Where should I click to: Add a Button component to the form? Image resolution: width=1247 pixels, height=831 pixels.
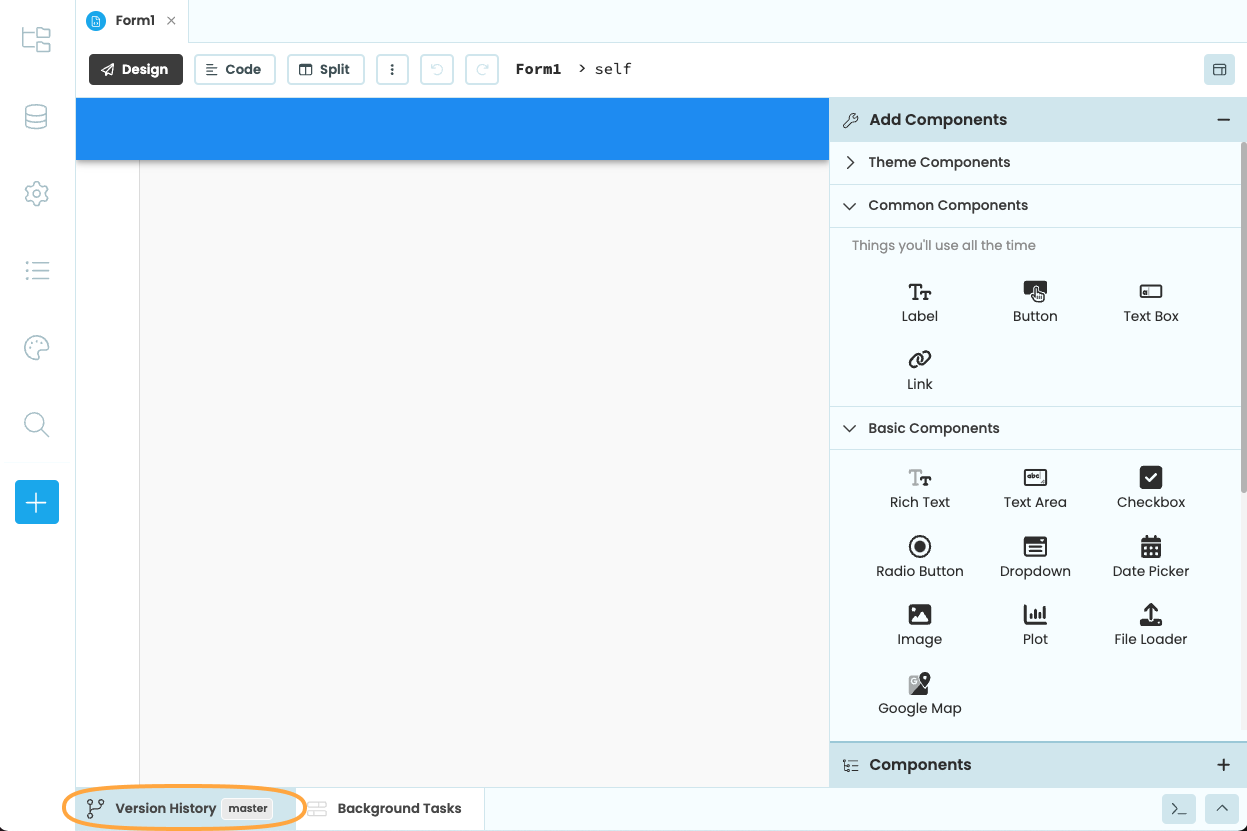point(1035,300)
